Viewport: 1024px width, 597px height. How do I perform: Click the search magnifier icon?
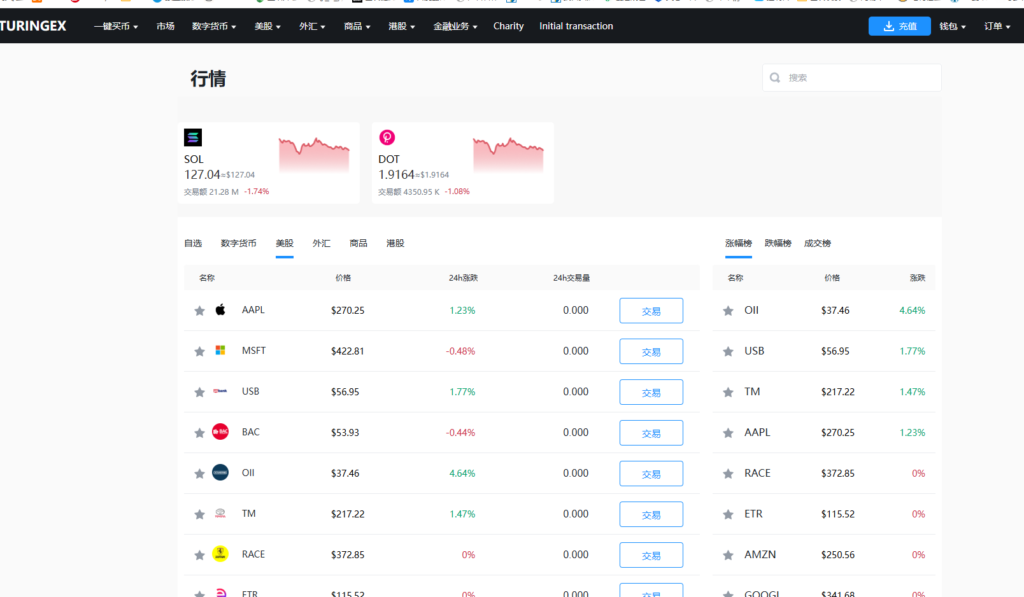(775, 78)
